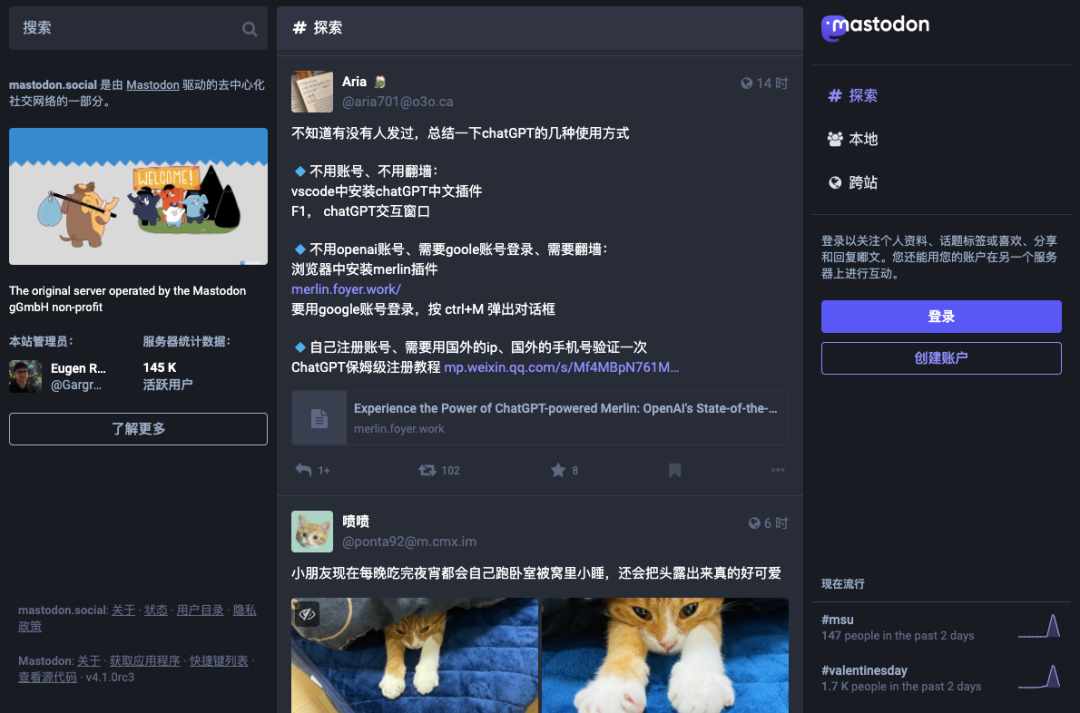
Task: Click the 关于 link after mastodon.social
Action: tap(123, 610)
